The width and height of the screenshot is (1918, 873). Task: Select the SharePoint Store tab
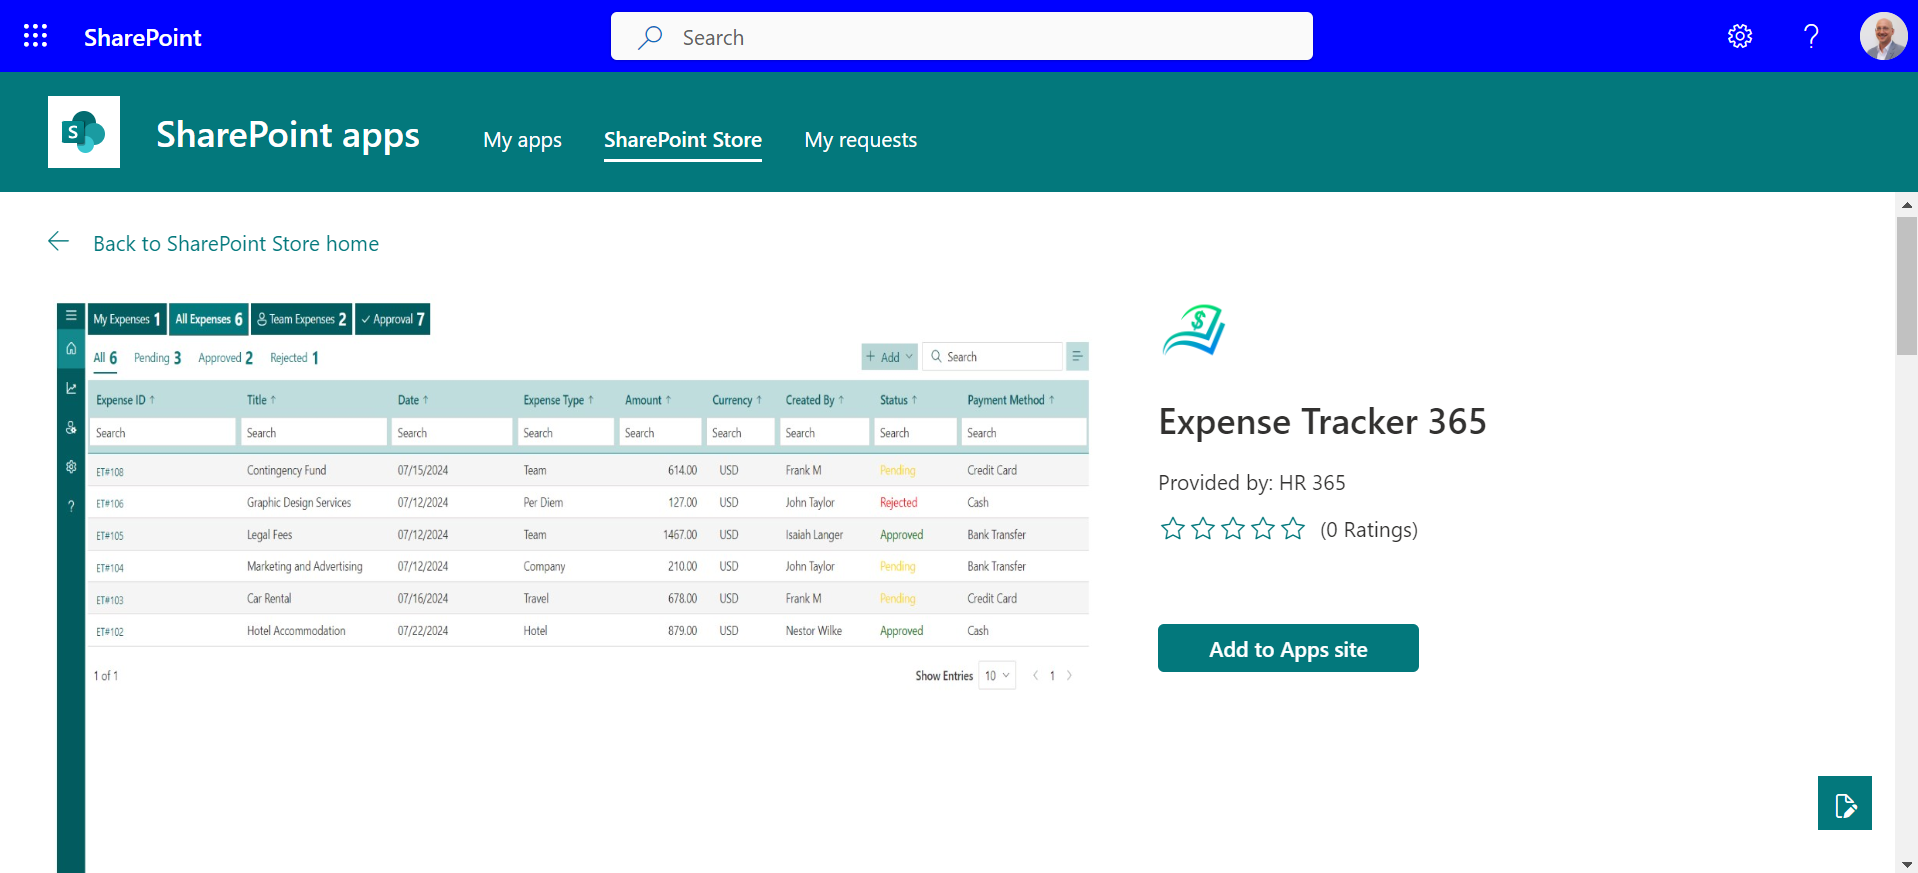[683, 140]
